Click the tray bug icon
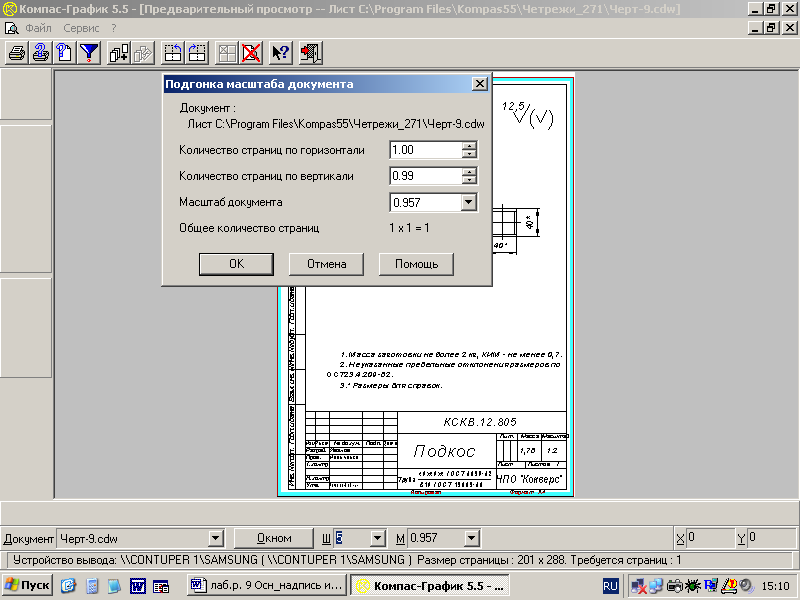 click(x=692, y=586)
